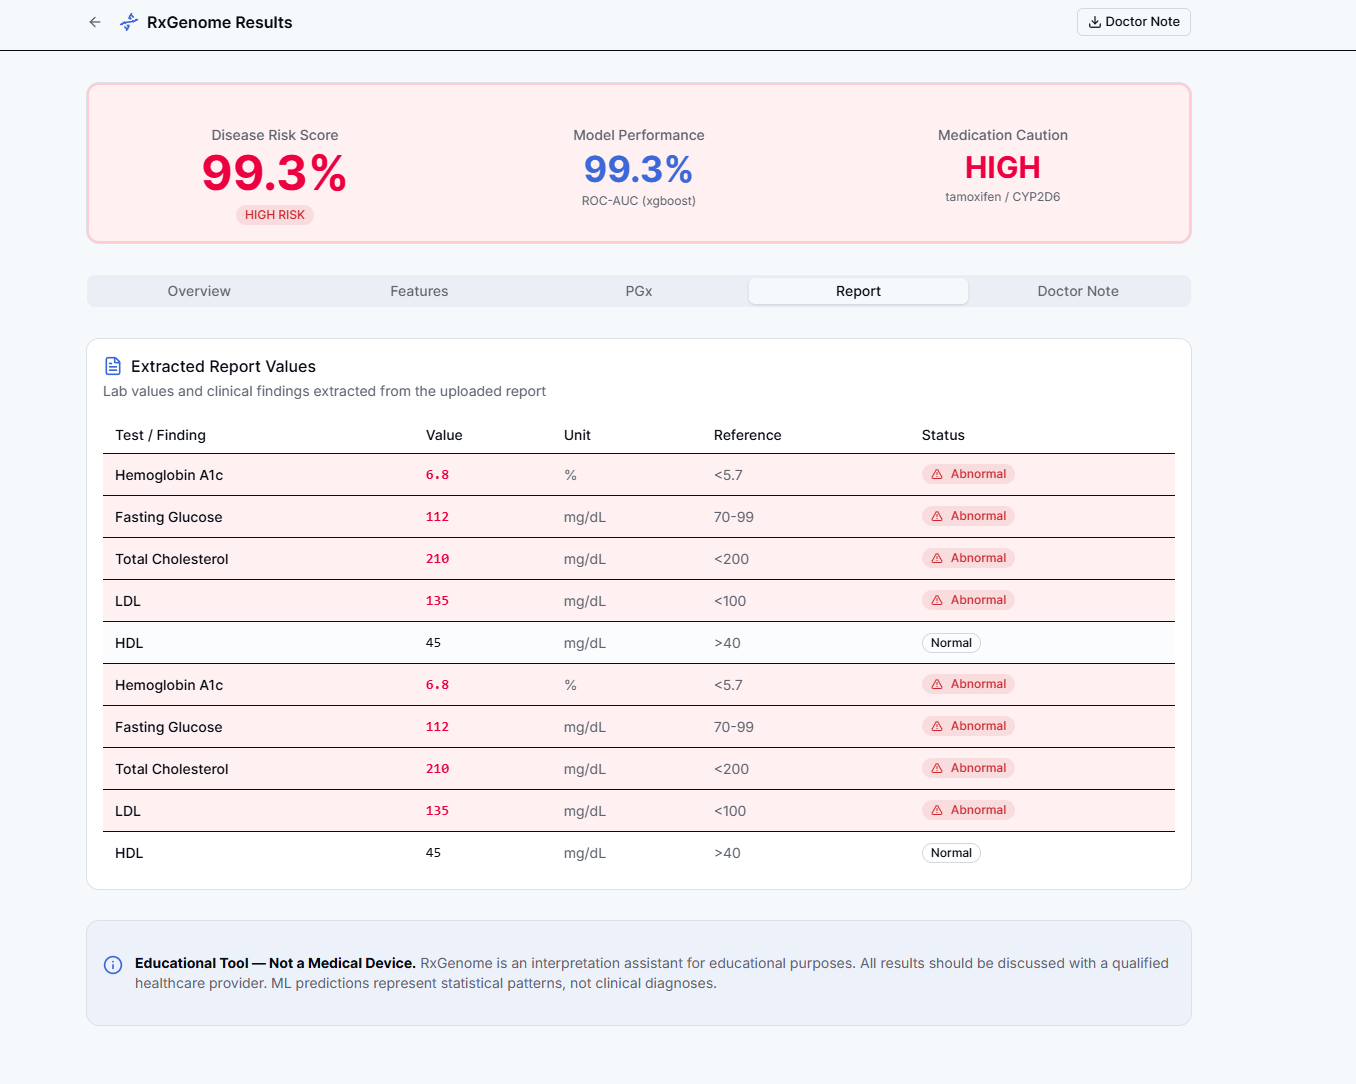Click the HIGH RISK badge
Screen dimensions: 1356x1084
click(275, 215)
